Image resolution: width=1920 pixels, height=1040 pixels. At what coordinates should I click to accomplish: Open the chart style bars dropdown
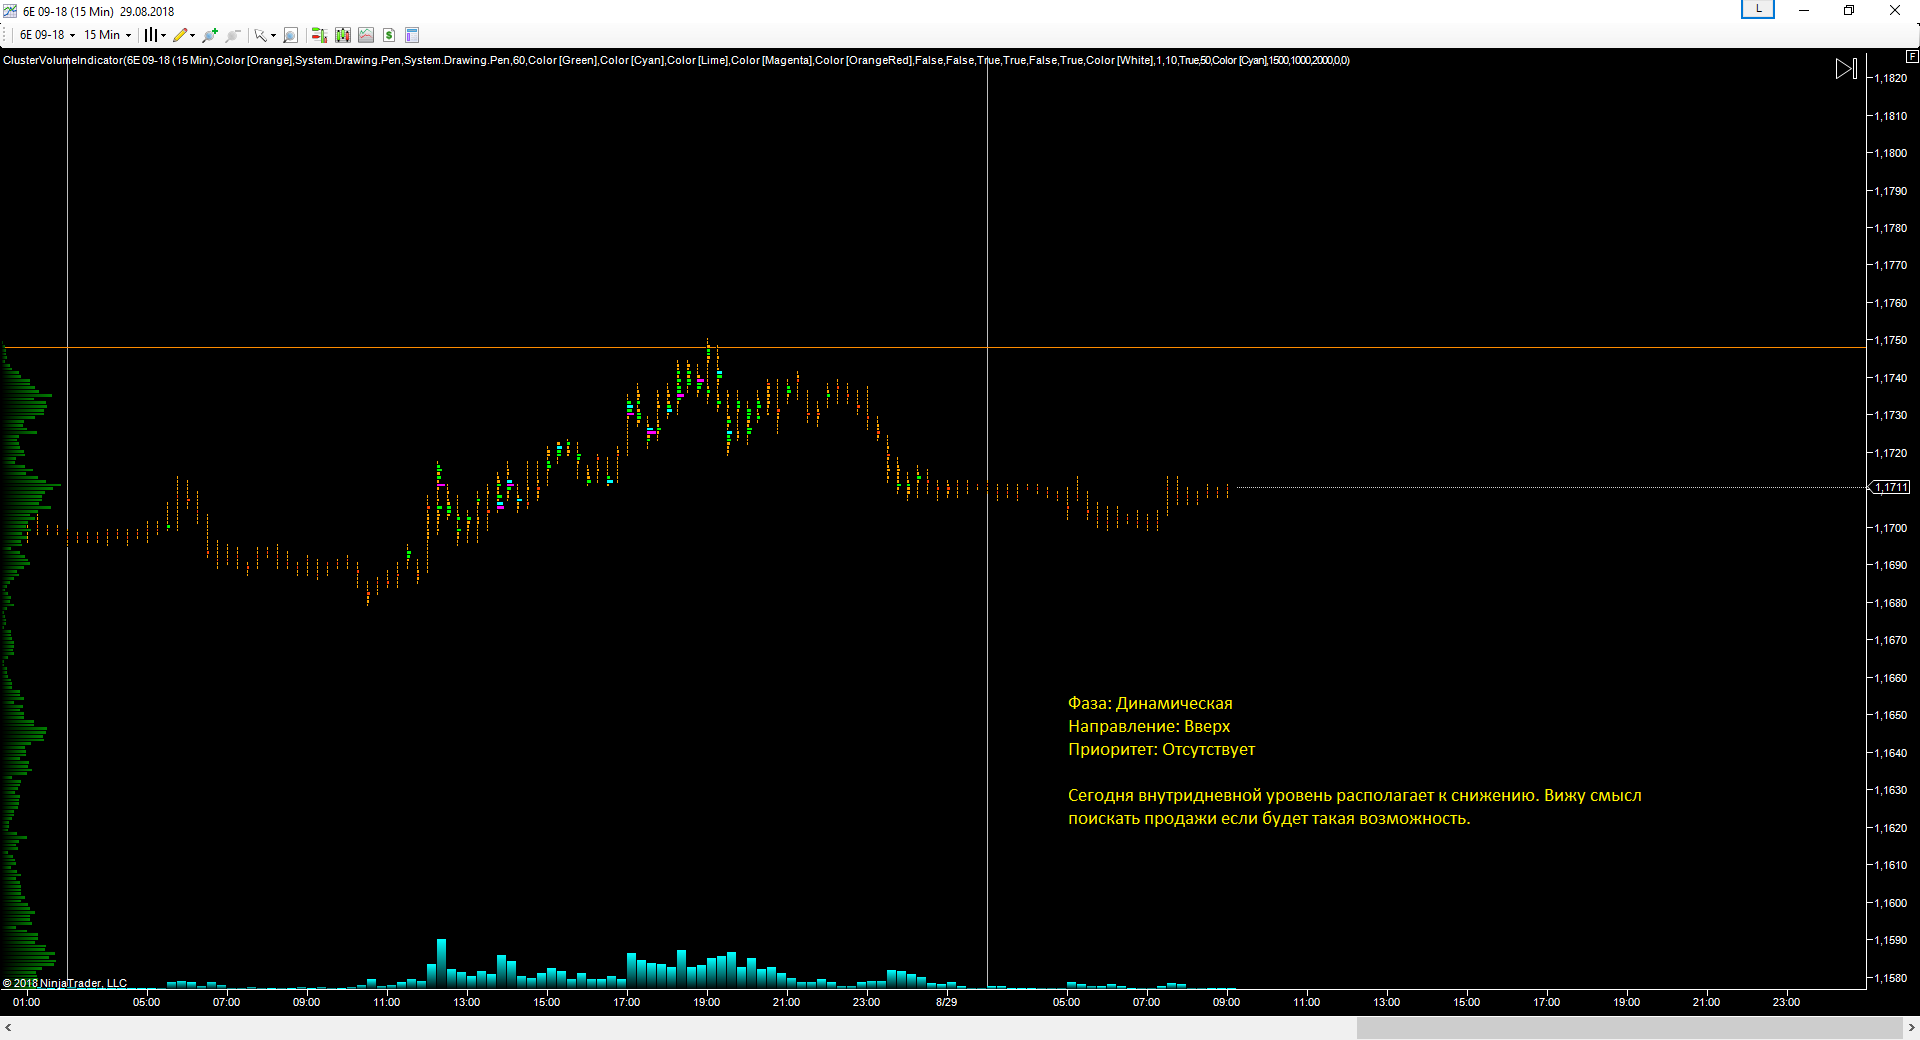[x=154, y=35]
